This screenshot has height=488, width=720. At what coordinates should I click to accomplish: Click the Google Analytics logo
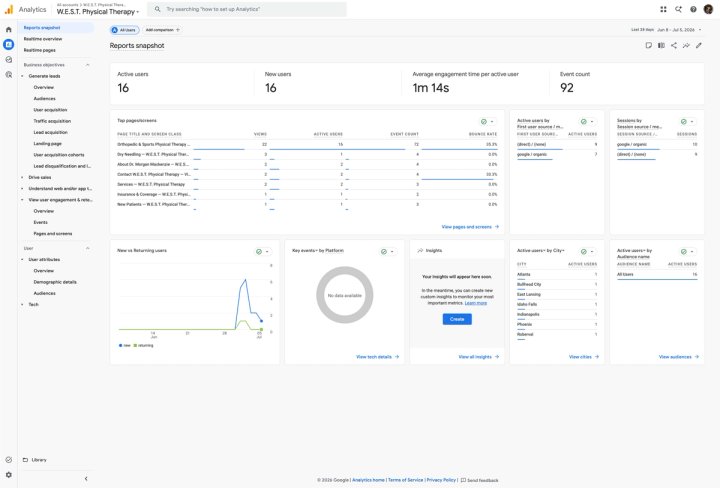coord(9,9)
